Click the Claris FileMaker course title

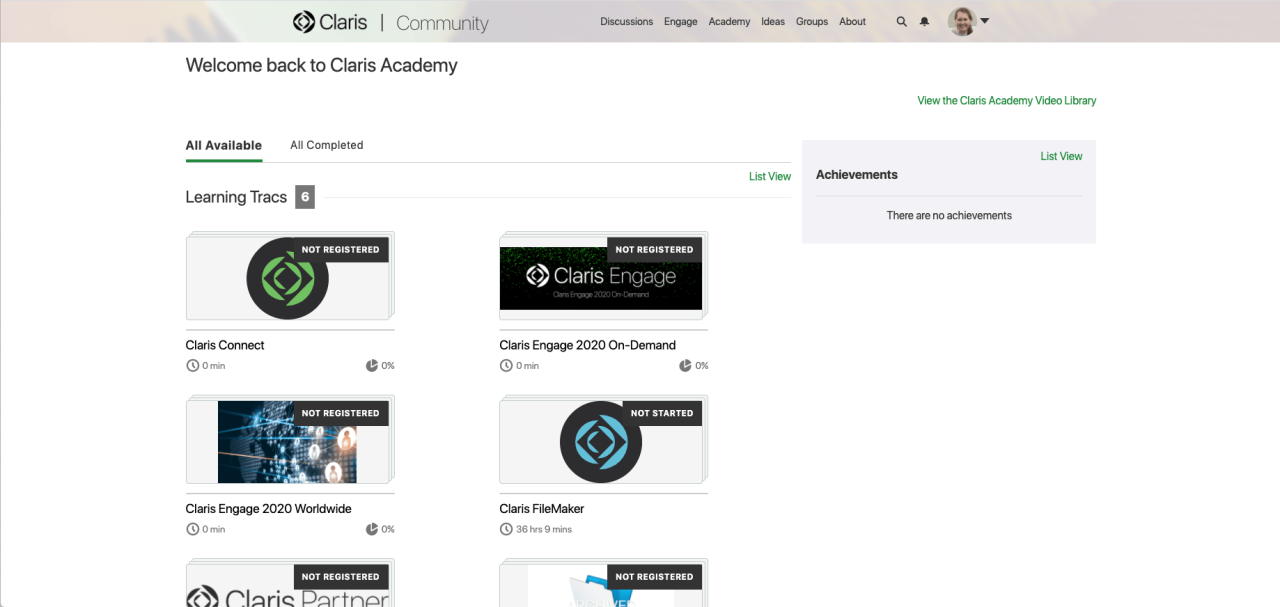pyautogui.click(x=542, y=509)
